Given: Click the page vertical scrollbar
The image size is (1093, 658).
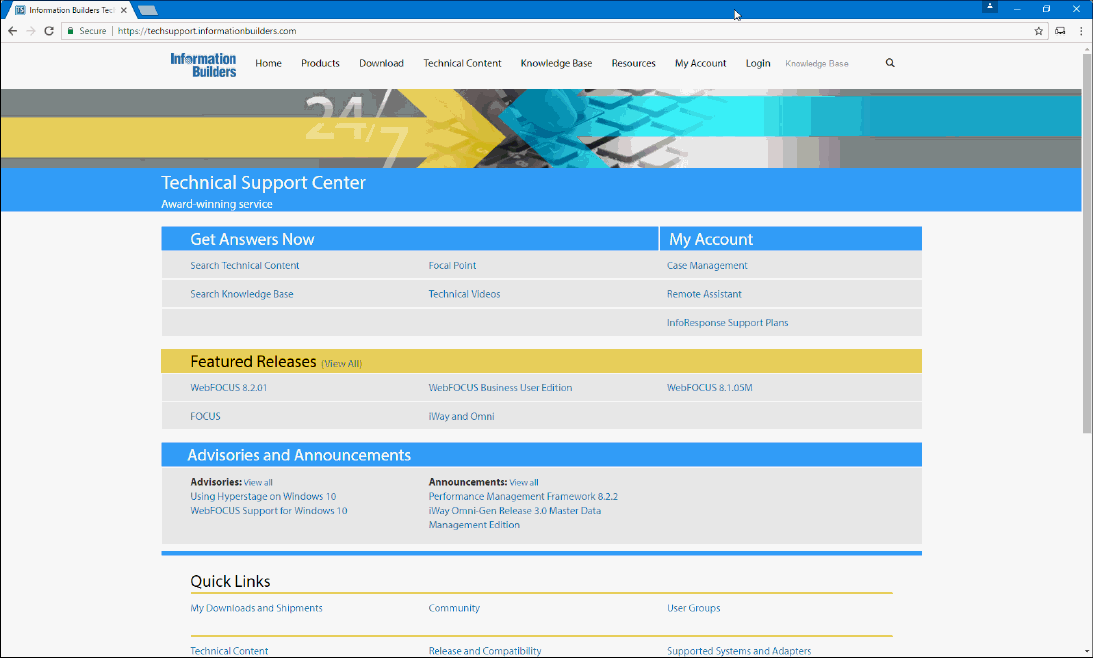Looking at the screenshot, I should point(1087,244).
